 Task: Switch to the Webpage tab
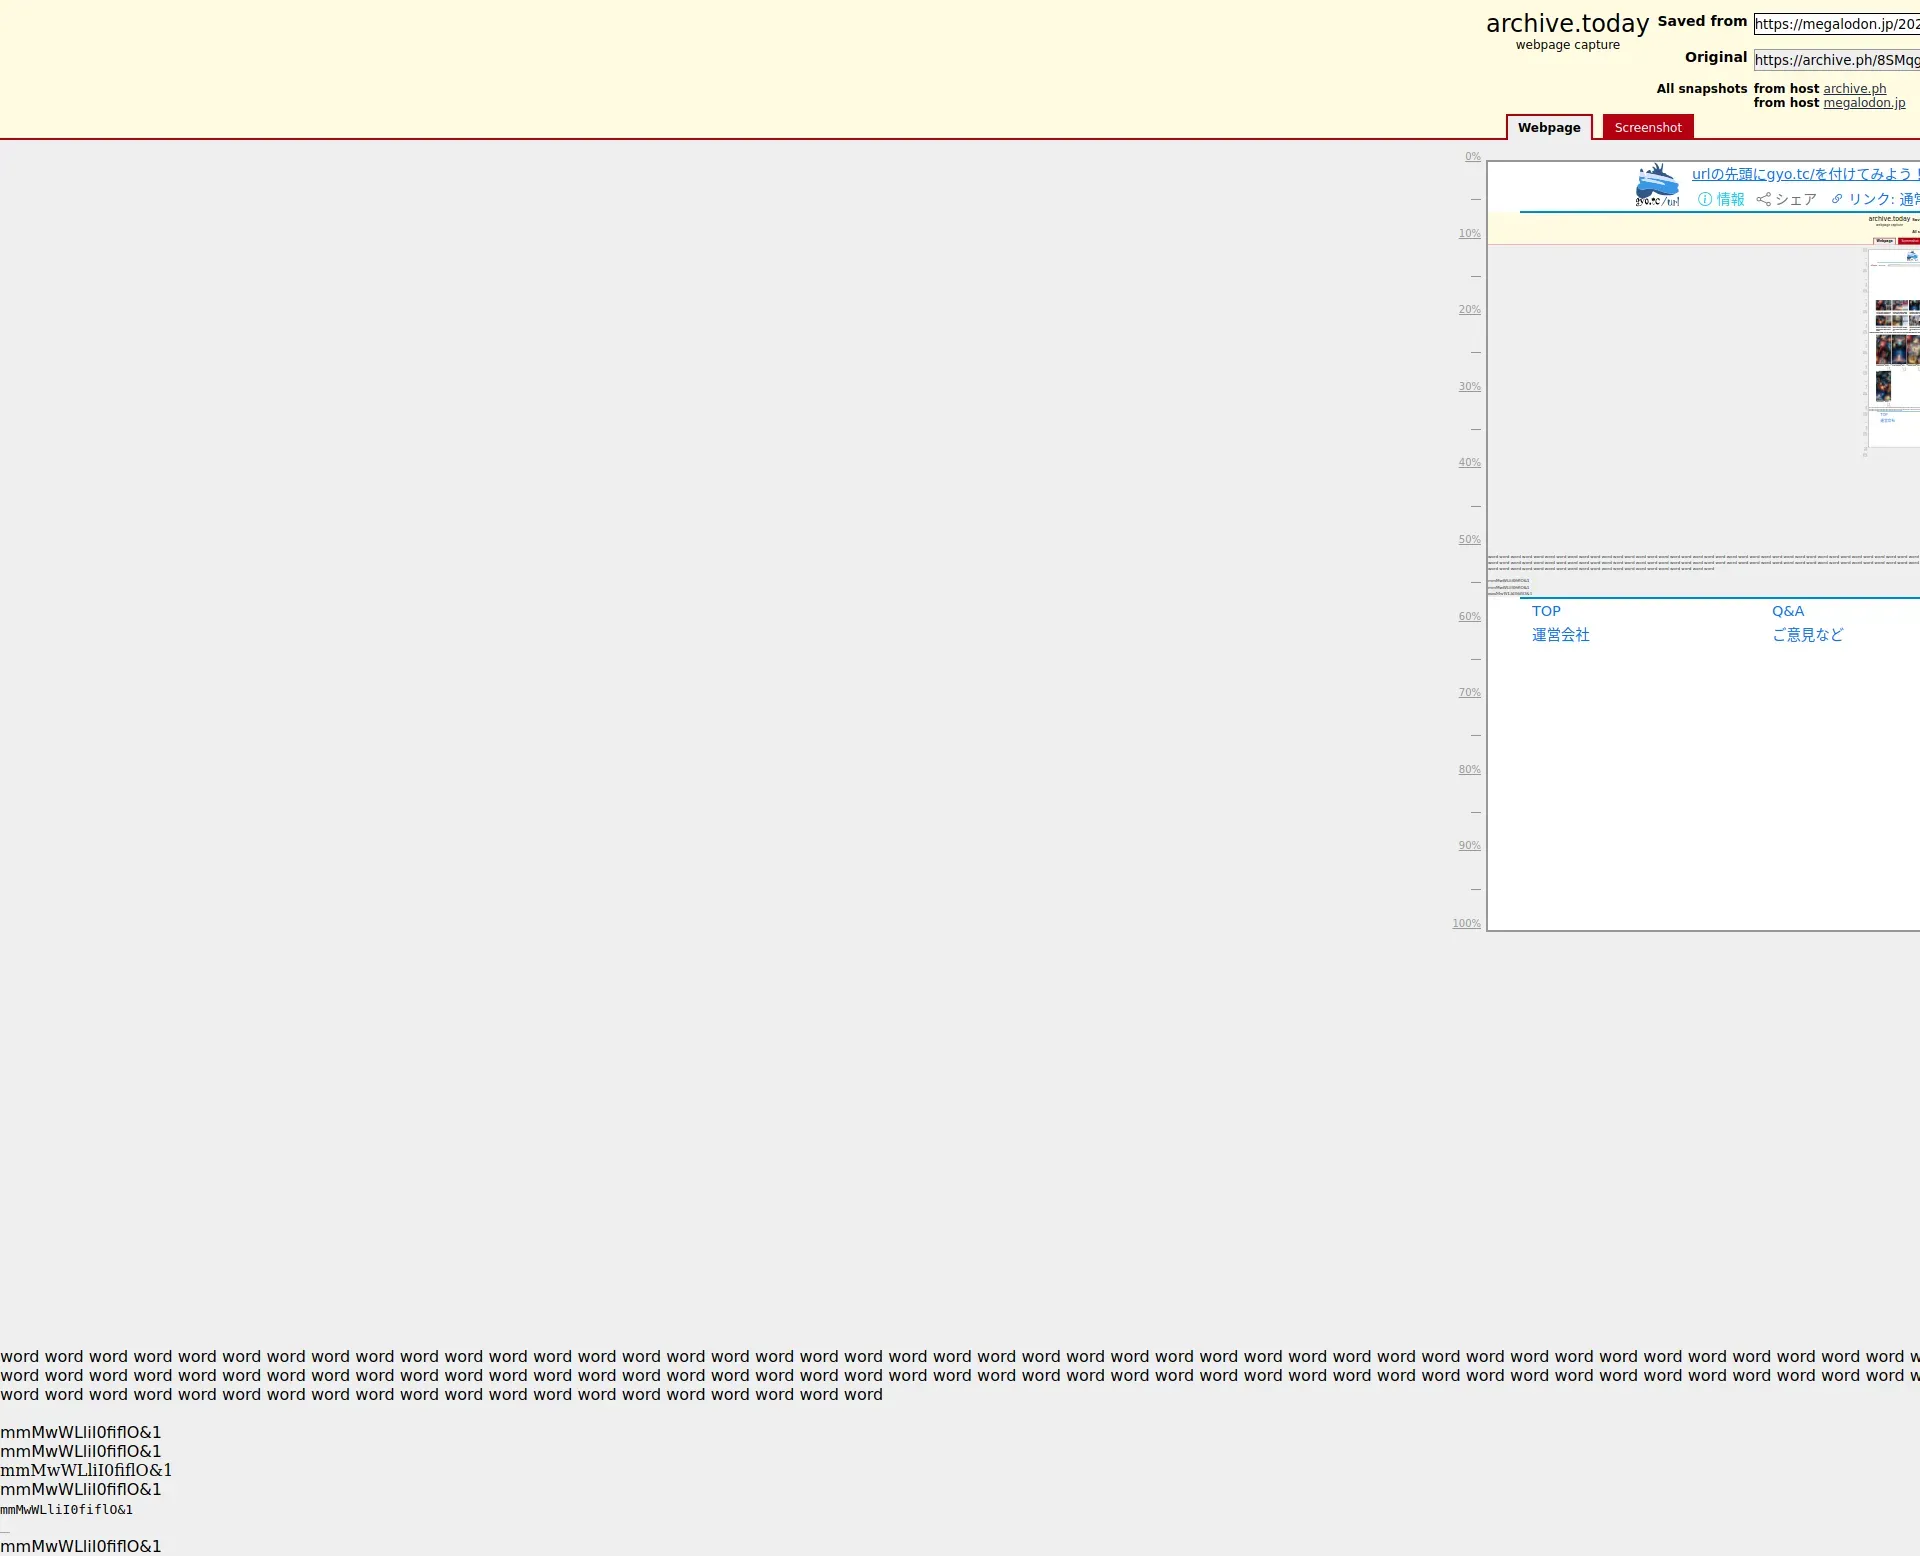[1548, 127]
